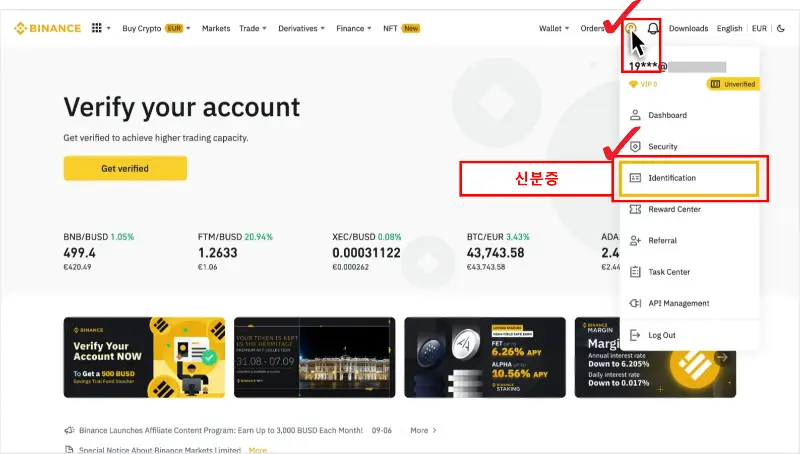Change currency from EUR
The height and width of the screenshot is (454, 800).
[x=759, y=29]
